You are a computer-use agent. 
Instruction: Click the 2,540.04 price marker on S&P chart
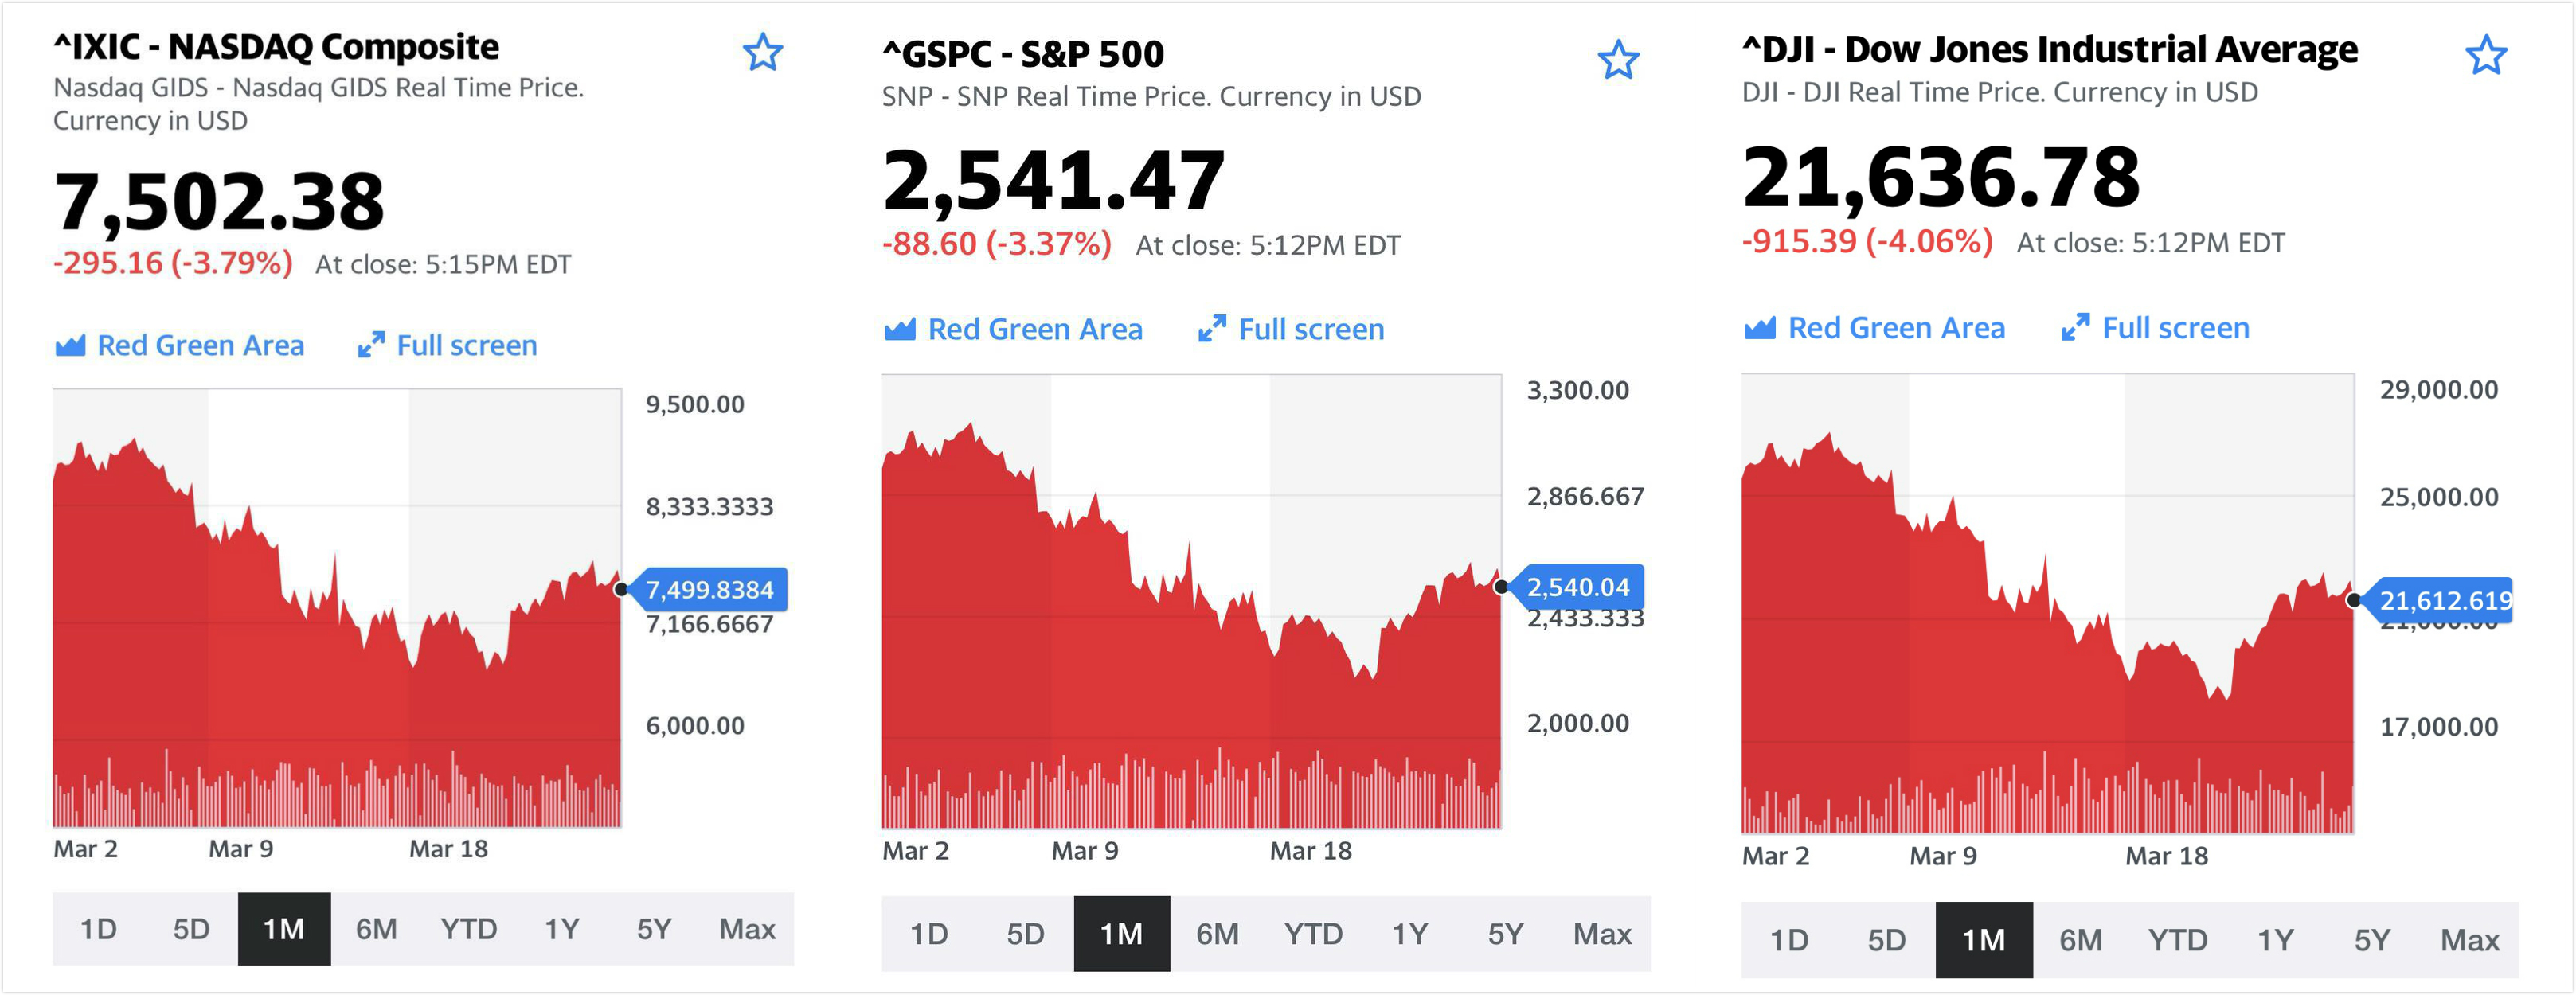1577,587
